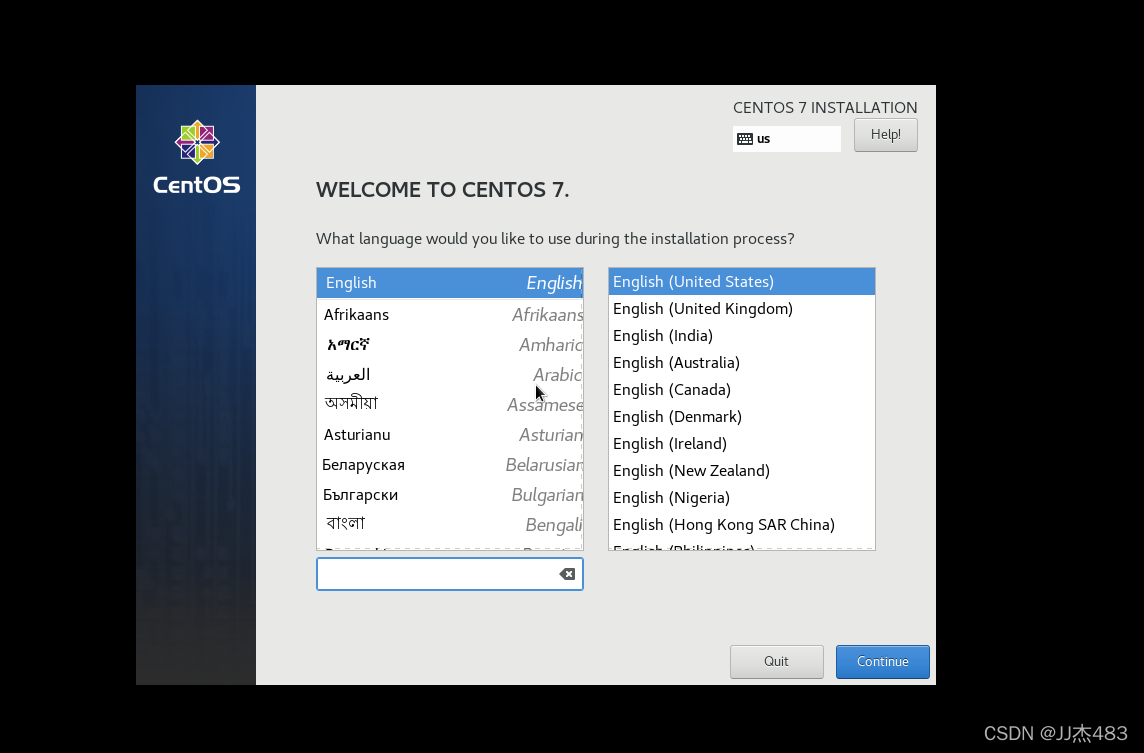
Task: Select English (United Kingdom) locale
Action: tap(741, 309)
